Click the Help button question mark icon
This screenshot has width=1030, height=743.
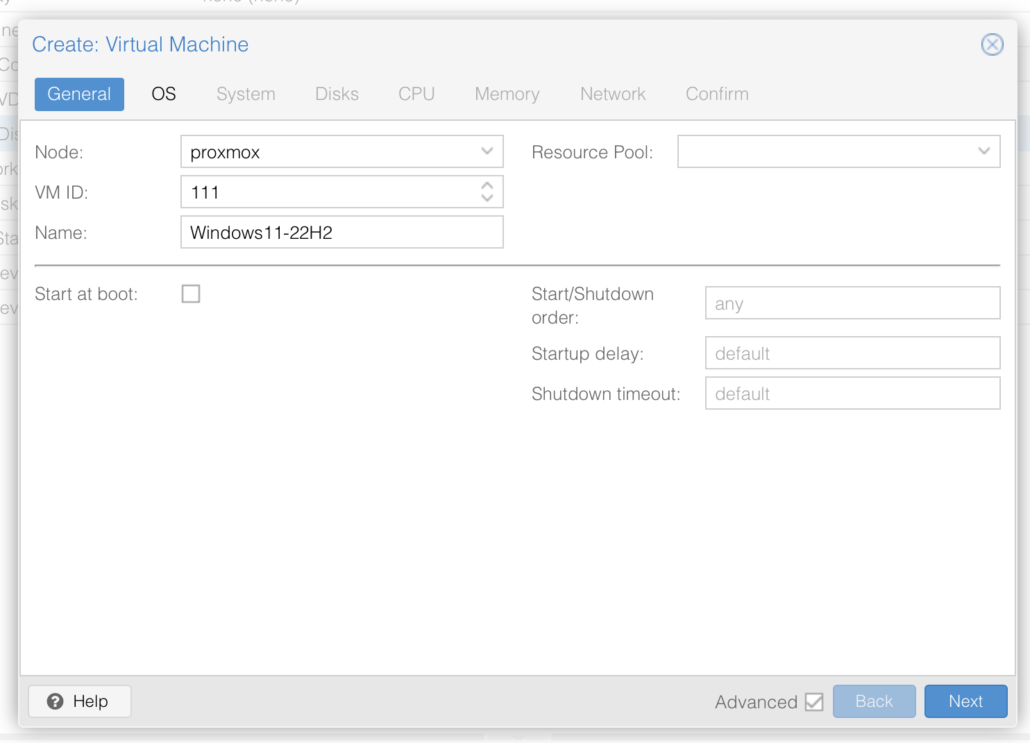56,701
